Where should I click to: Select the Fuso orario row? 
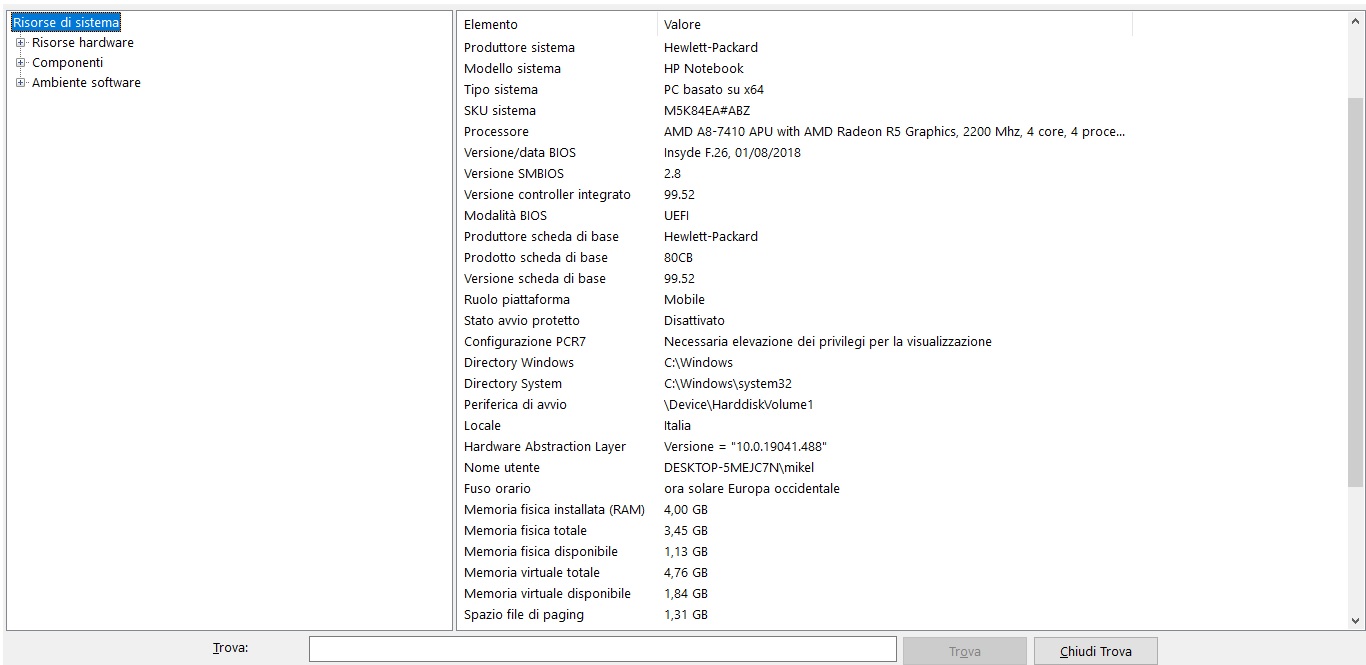tap(795, 488)
